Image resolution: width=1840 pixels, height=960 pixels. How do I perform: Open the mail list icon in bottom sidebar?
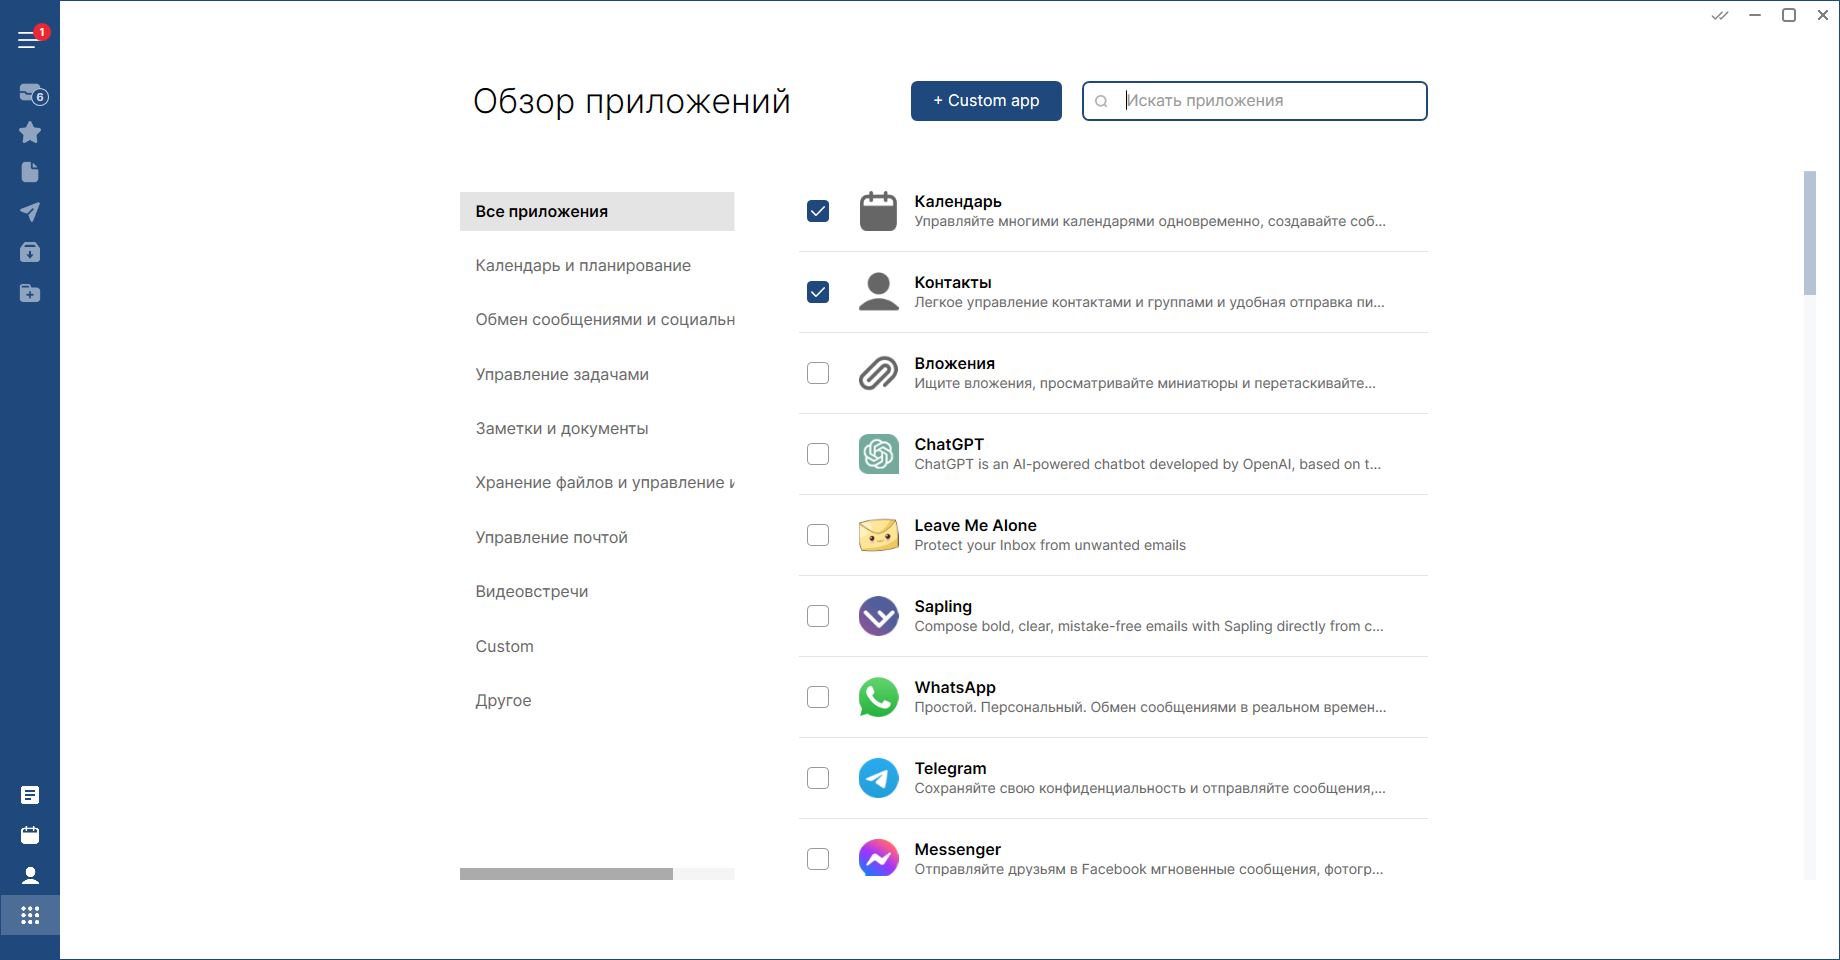[30, 795]
